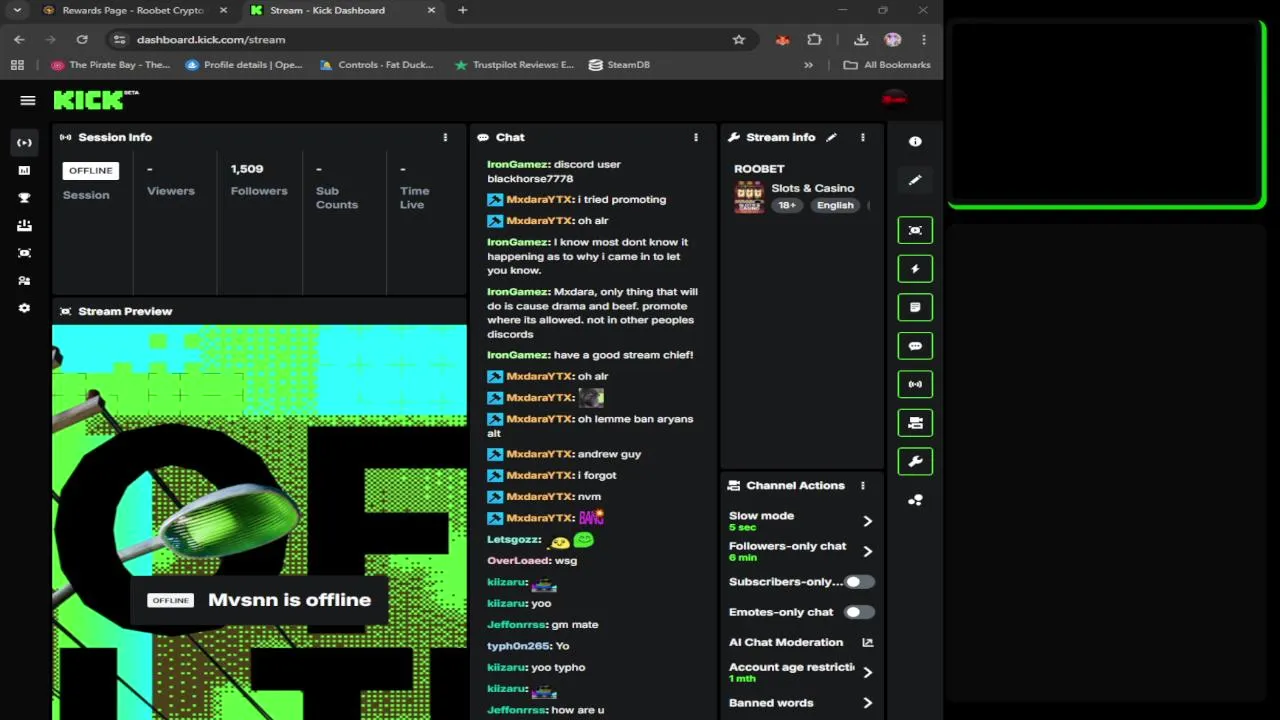
Task: Click the Stream Preview offline image
Action: click(259, 522)
